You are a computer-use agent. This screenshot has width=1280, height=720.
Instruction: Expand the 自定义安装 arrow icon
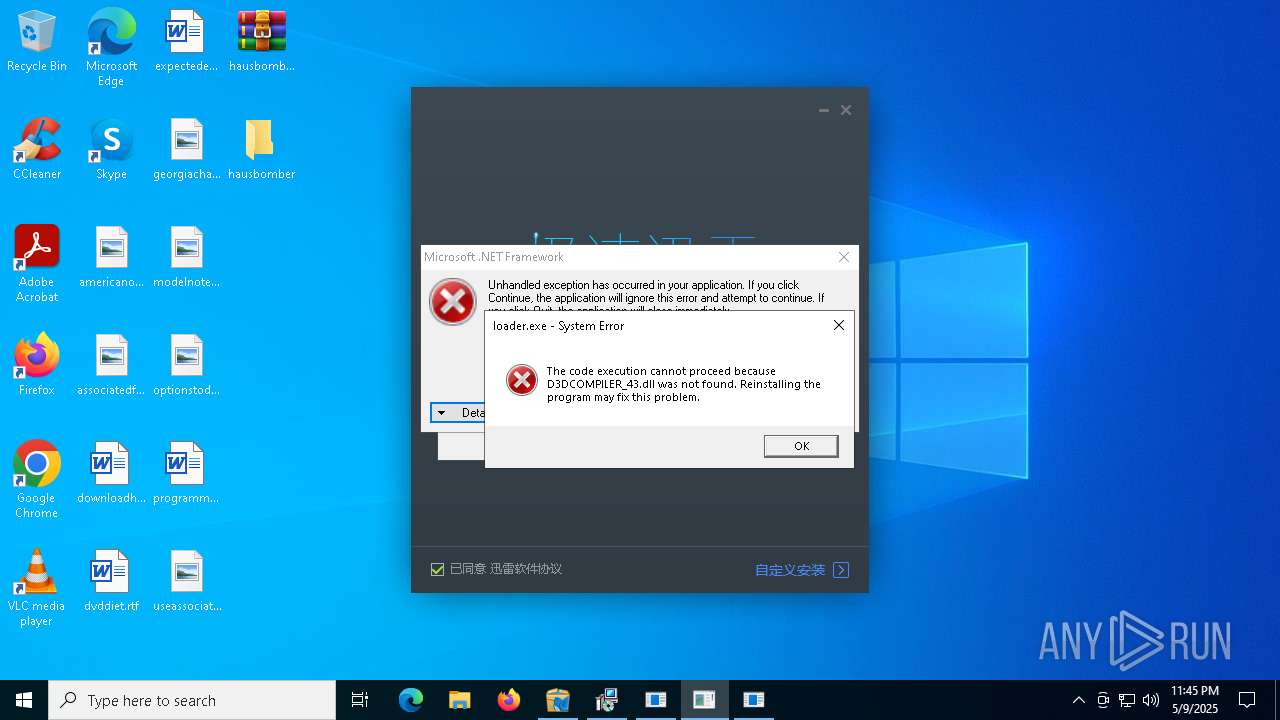coord(841,570)
